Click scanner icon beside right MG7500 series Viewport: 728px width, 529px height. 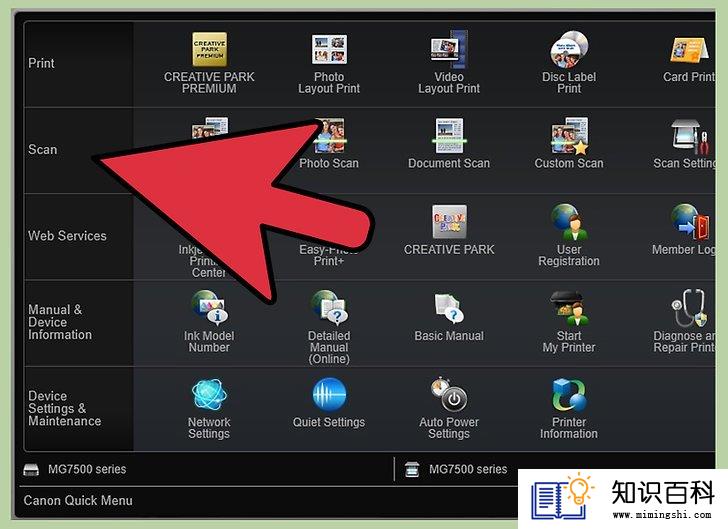pyautogui.click(x=412, y=470)
